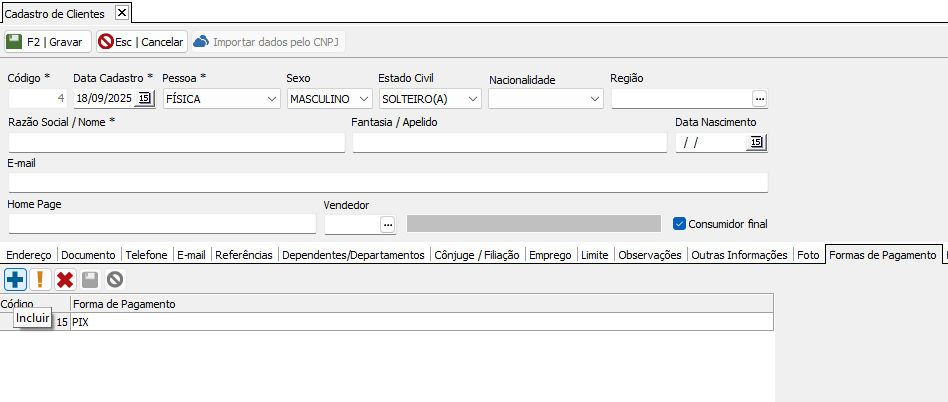Close the Cadastro de Clientes tab
The image size is (948, 402).
[122, 13]
